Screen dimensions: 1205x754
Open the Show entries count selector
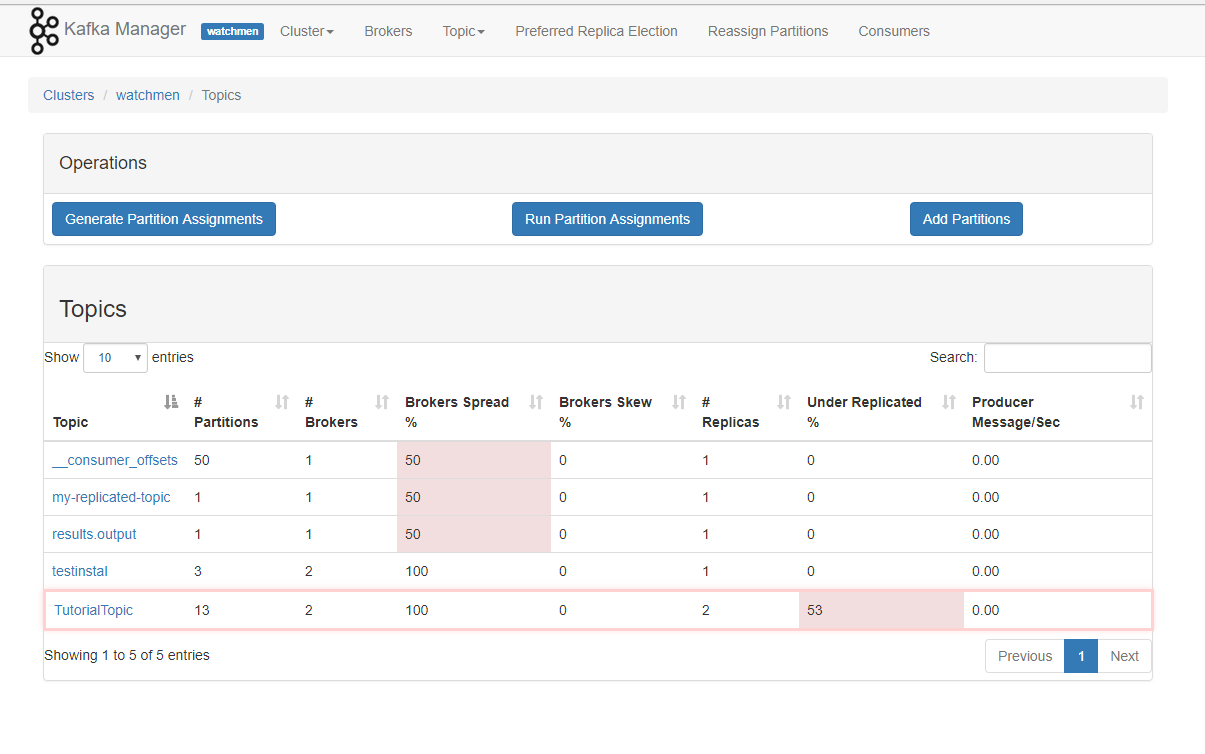[115, 358]
